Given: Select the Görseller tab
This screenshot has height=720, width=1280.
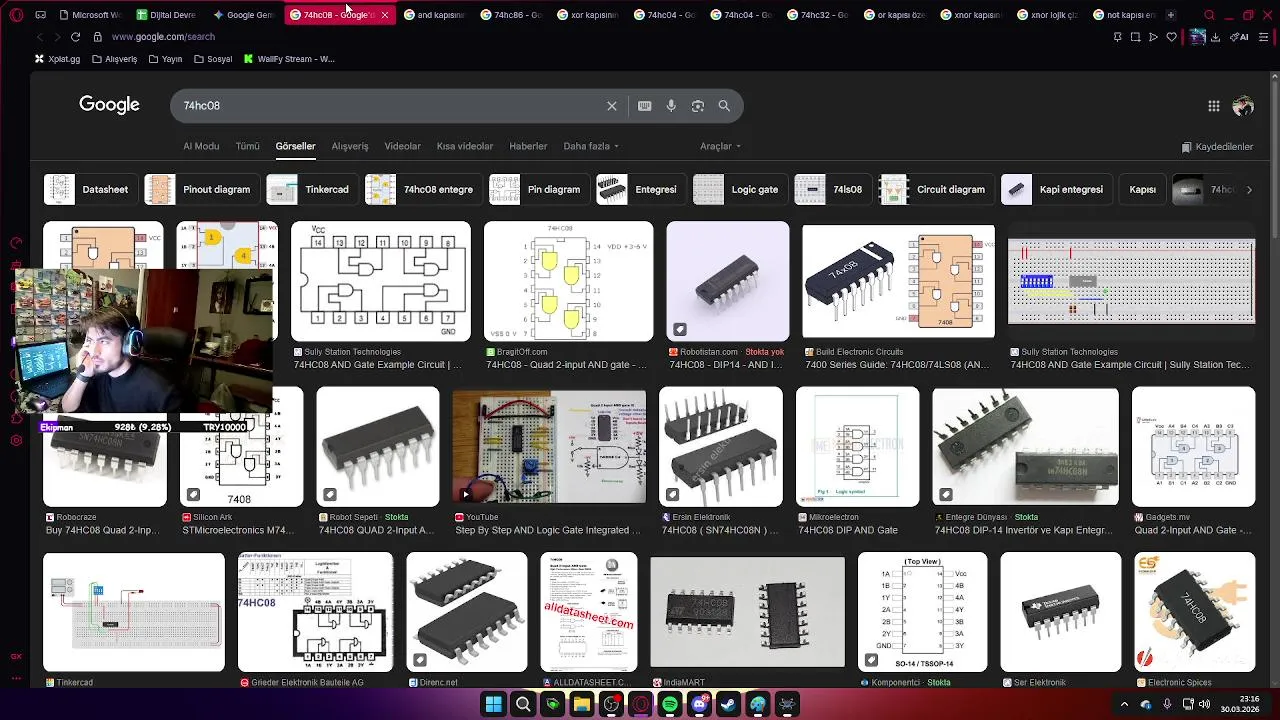Looking at the screenshot, I should [x=295, y=146].
